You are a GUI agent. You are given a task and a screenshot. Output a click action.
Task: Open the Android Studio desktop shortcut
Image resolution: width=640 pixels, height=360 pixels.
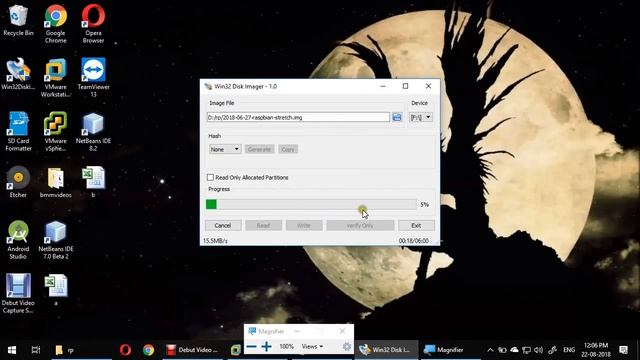pyautogui.click(x=18, y=240)
